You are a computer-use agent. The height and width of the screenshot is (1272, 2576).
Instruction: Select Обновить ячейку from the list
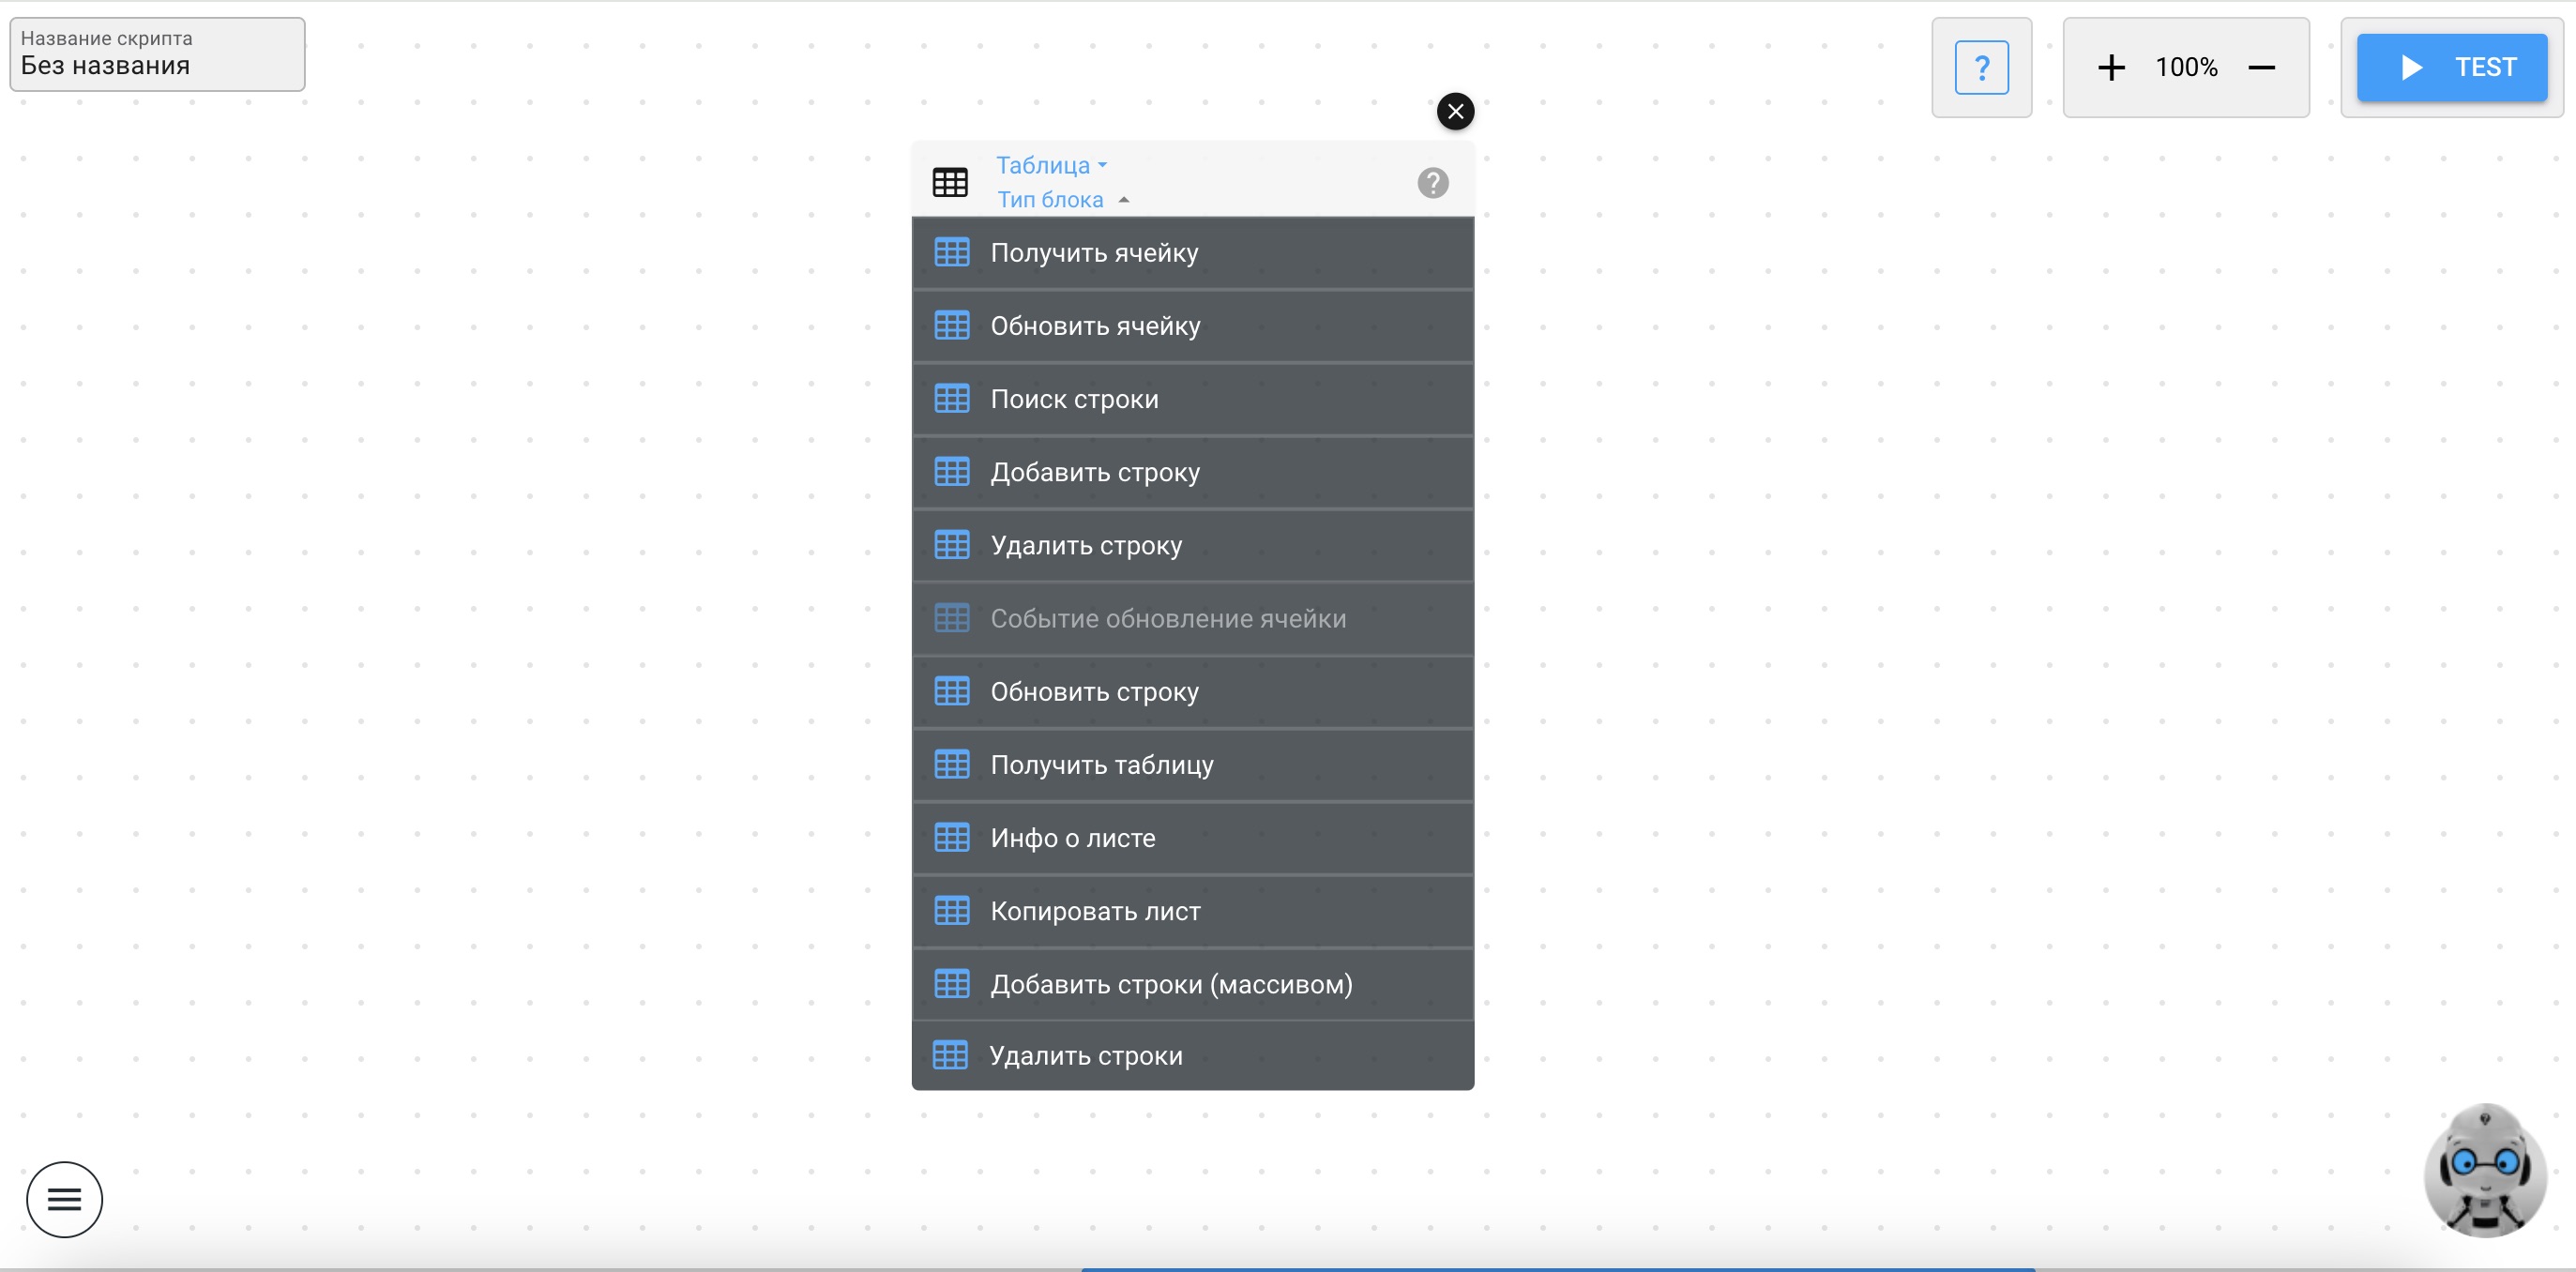[1192, 326]
